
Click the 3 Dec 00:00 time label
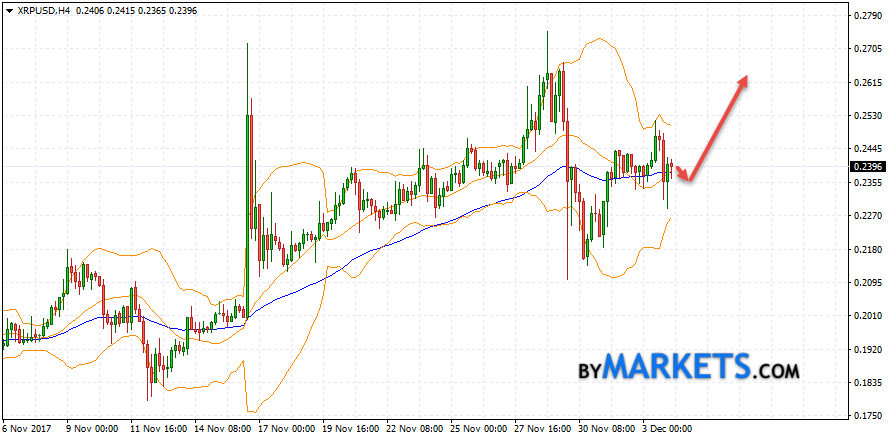click(x=670, y=430)
